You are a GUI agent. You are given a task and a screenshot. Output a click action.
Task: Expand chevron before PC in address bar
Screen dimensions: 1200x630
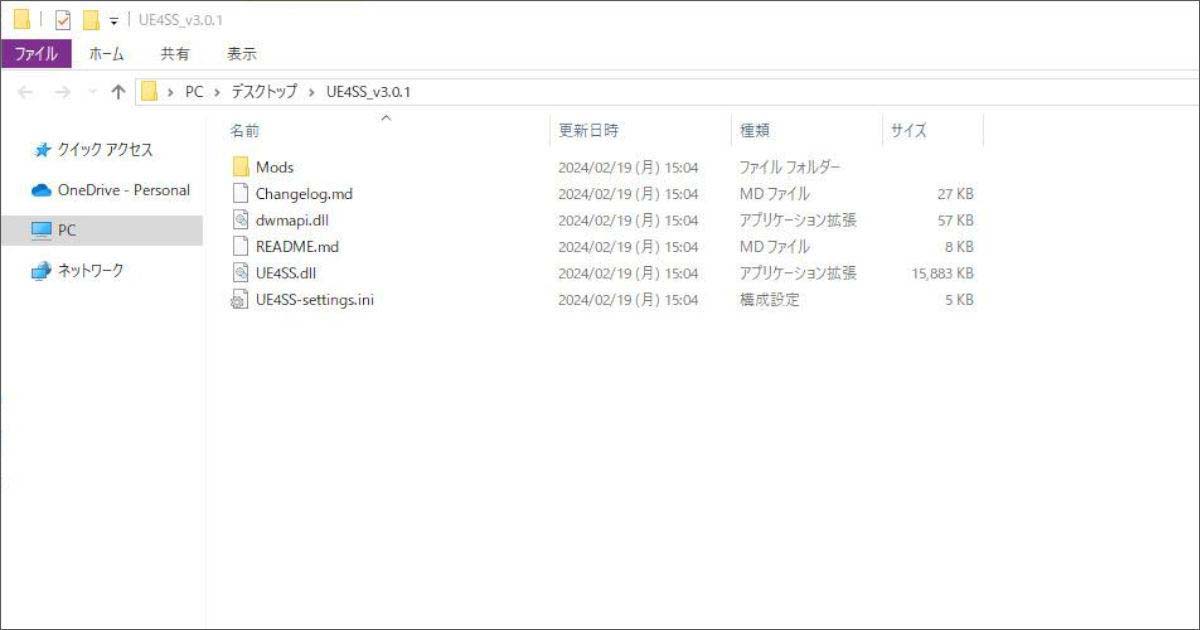tap(171, 92)
